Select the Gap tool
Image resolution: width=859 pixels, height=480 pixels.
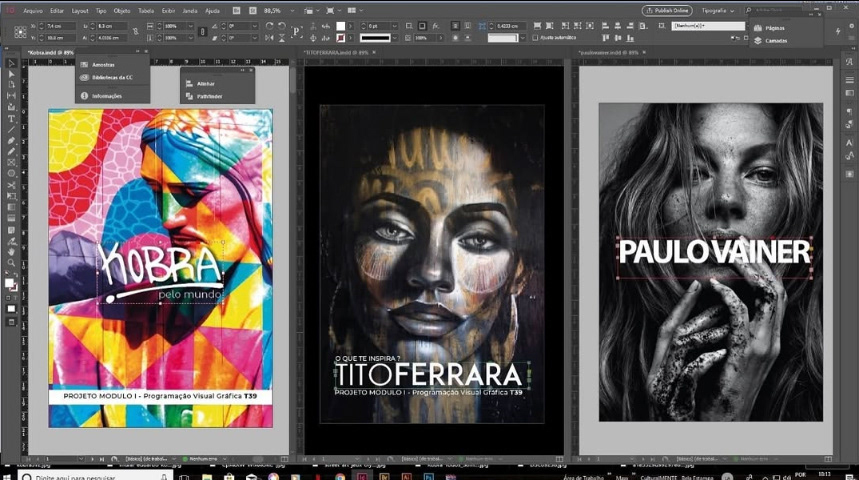(11, 96)
